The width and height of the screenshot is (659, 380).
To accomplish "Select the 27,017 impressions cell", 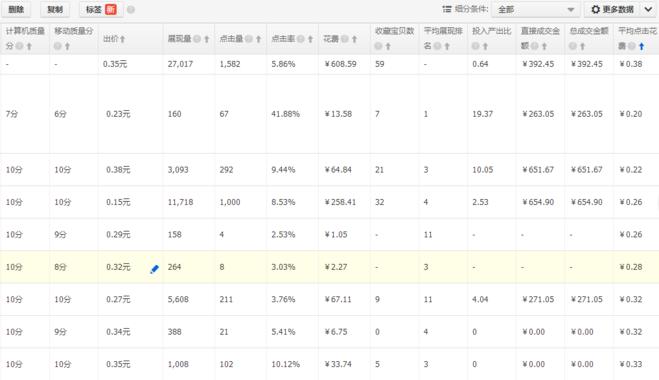I will (180, 64).
